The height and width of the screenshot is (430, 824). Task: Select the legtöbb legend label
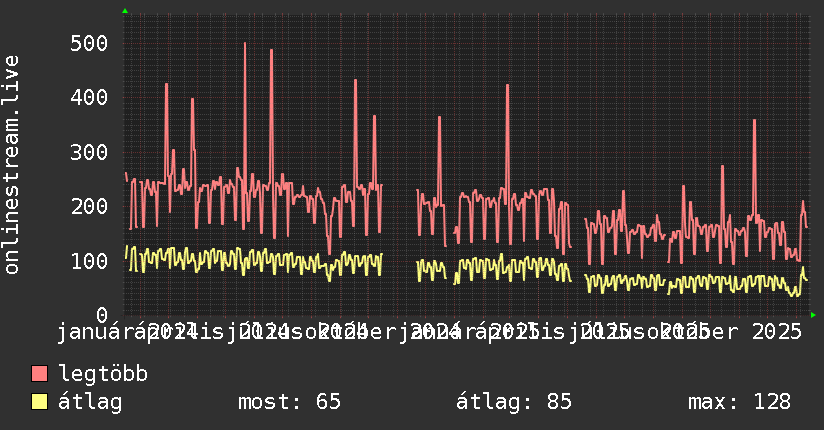(x=103, y=373)
